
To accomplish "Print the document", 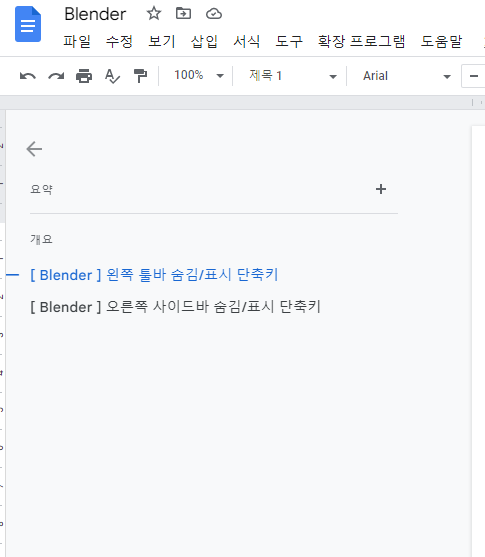I will [84, 76].
